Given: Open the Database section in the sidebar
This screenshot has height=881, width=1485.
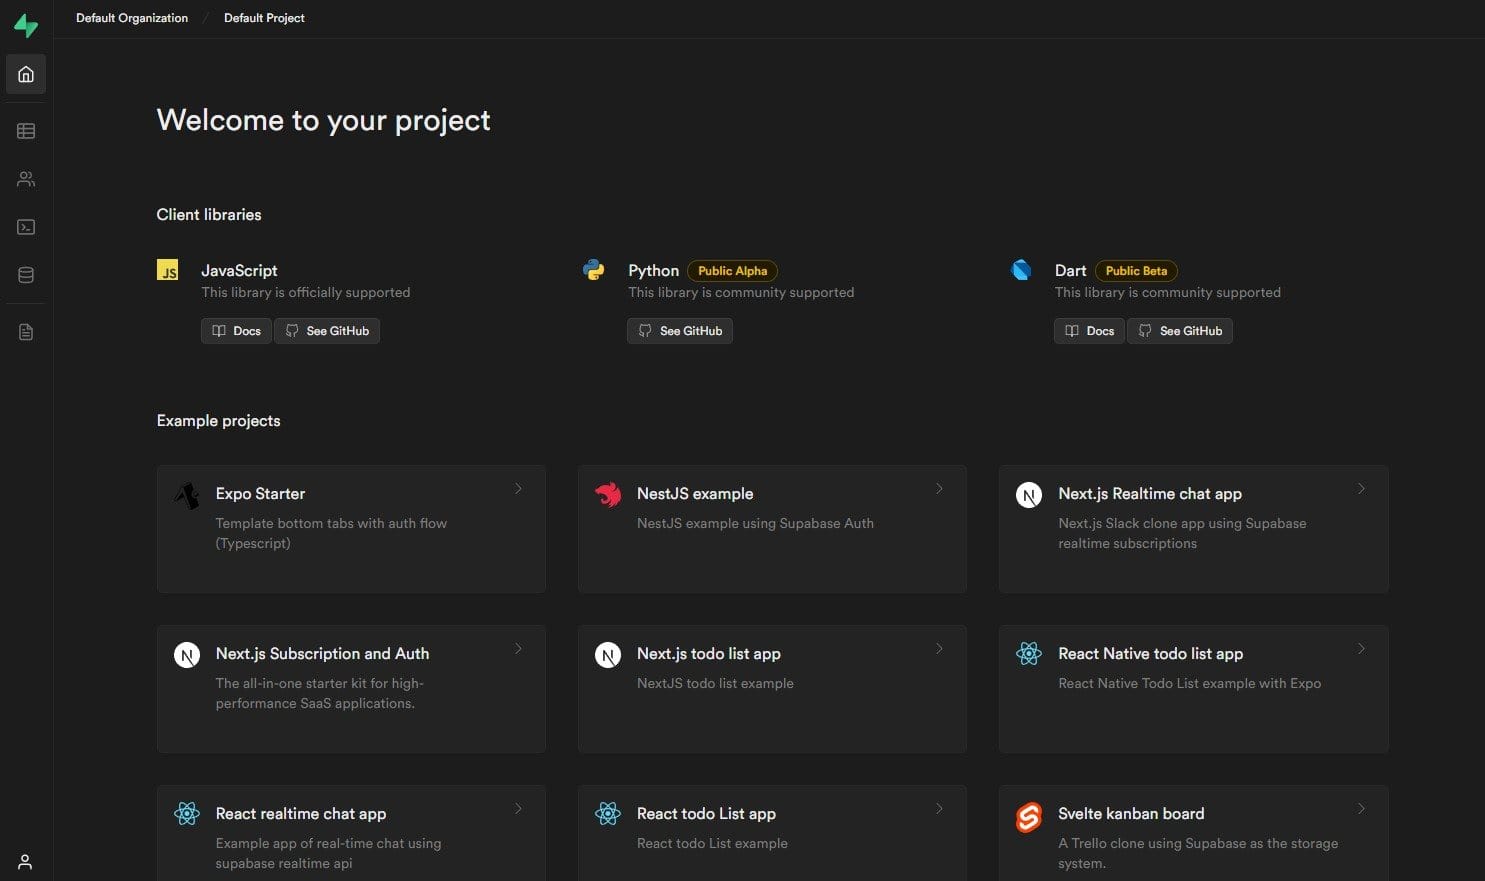Looking at the screenshot, I should (25, 274).
